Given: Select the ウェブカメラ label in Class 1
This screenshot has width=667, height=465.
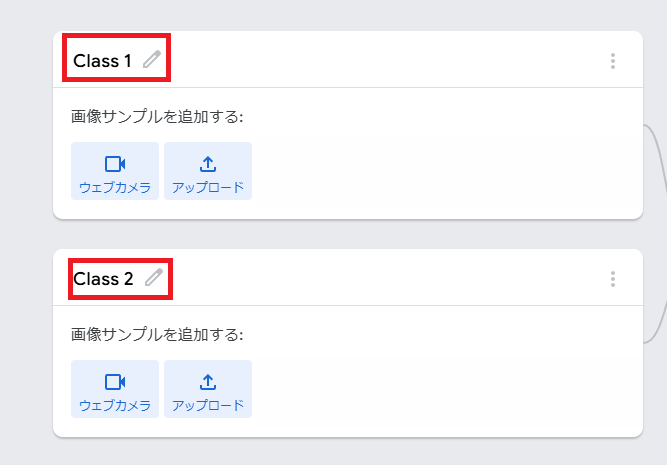Looking at the screenshot, I should (x=115, y=188).
